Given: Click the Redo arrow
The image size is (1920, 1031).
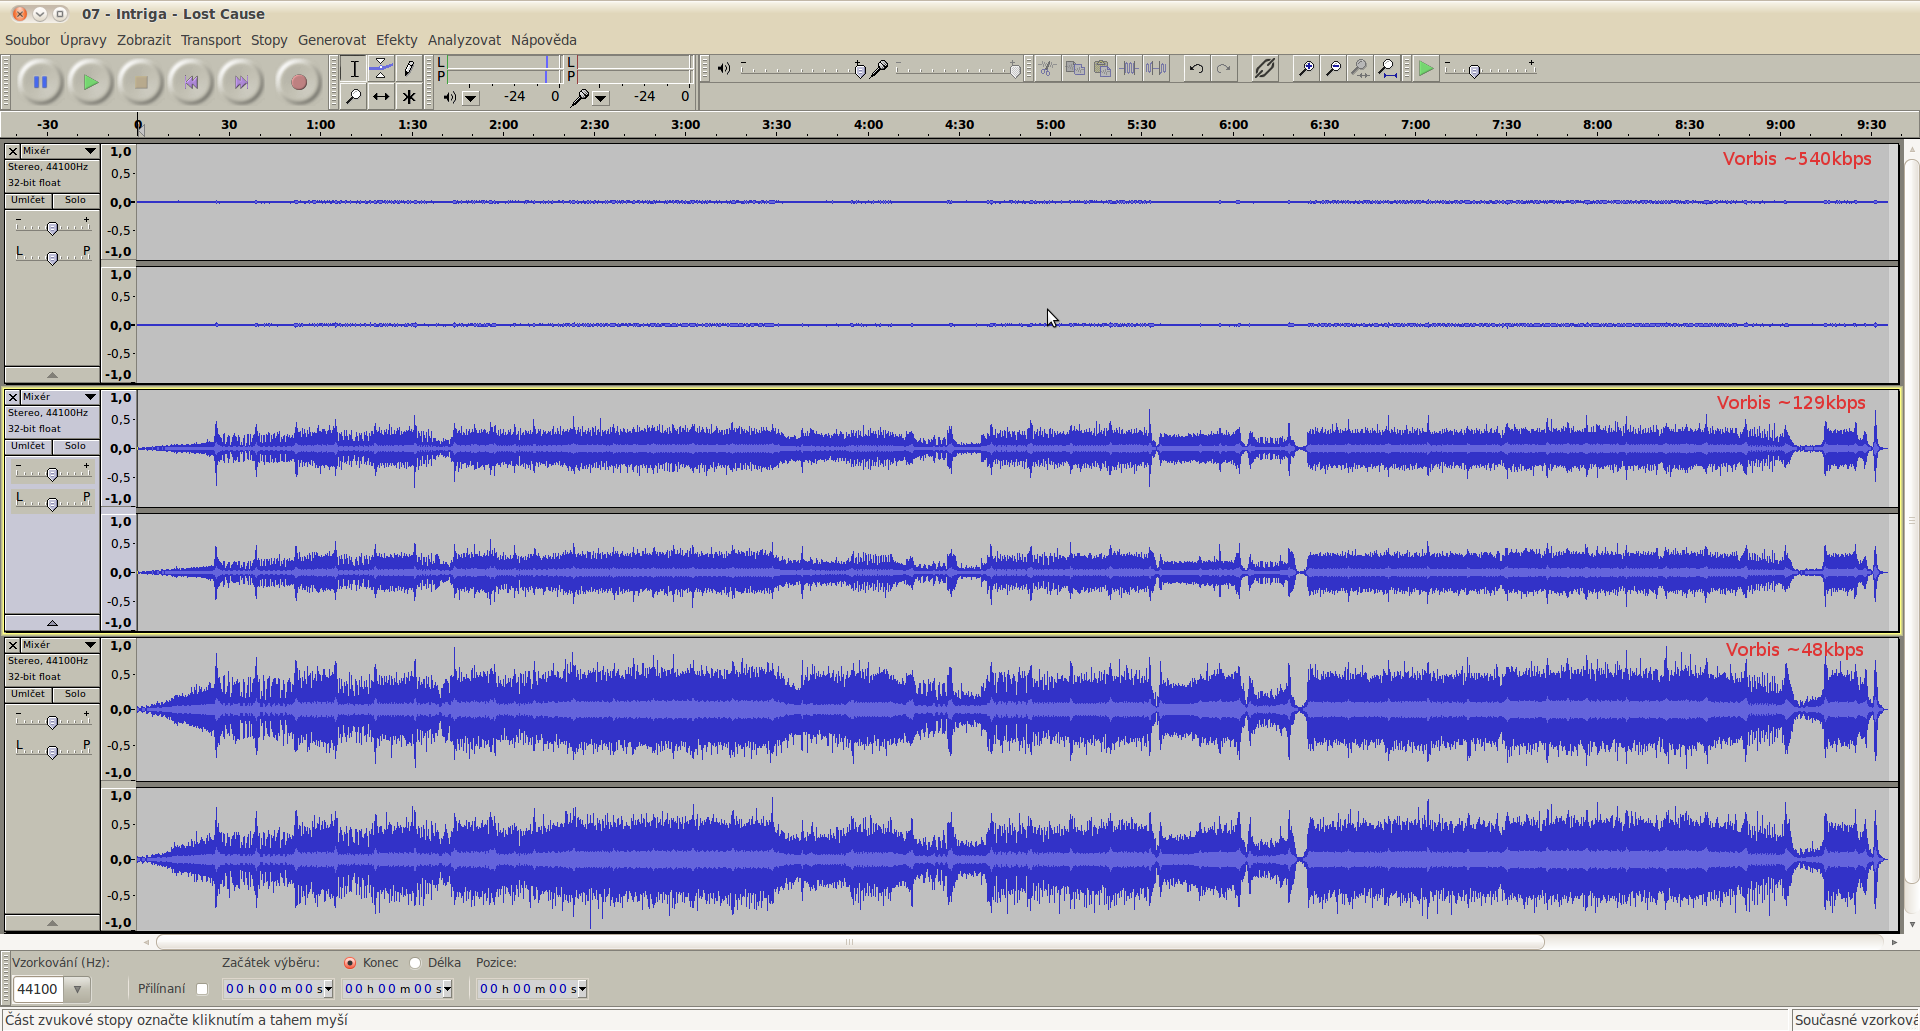Looking at the screenshot, I should 1223,68.
